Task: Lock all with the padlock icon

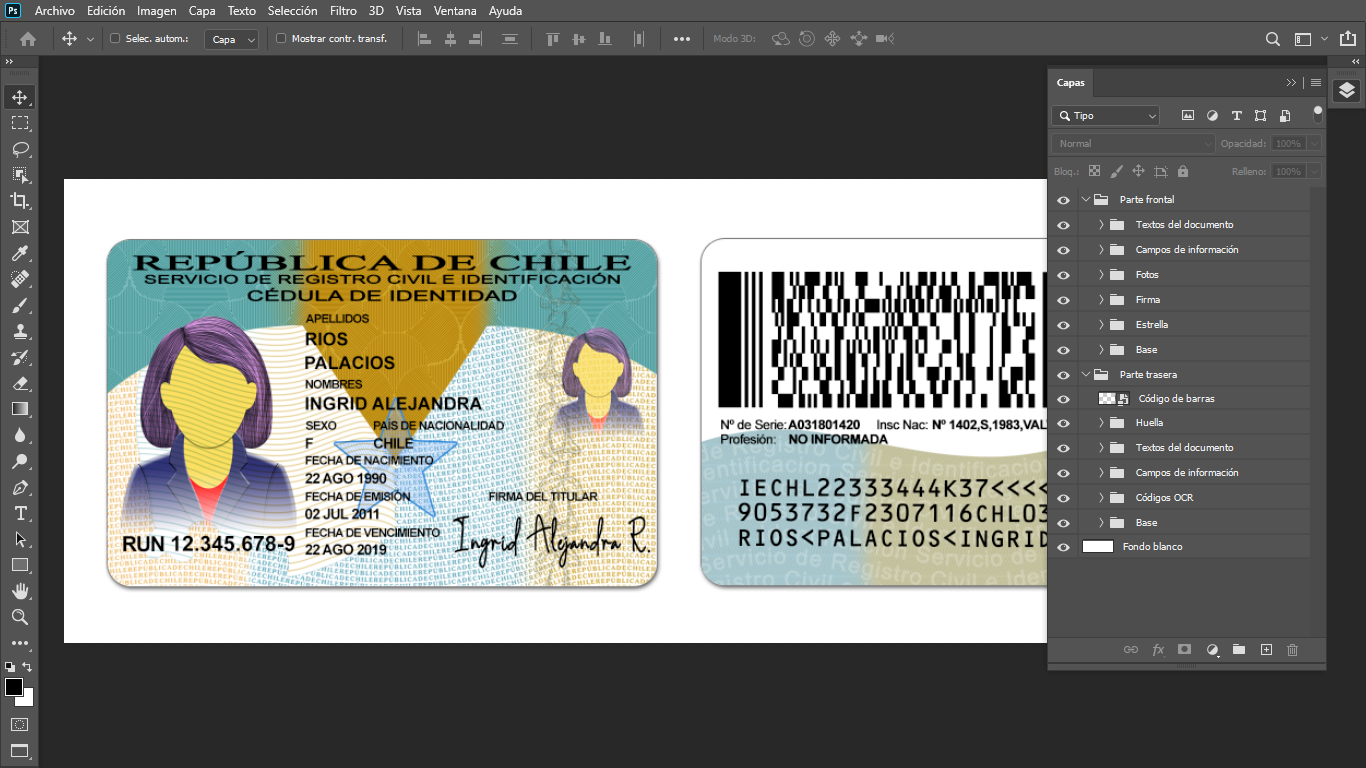Action: tap(1183, 172)
